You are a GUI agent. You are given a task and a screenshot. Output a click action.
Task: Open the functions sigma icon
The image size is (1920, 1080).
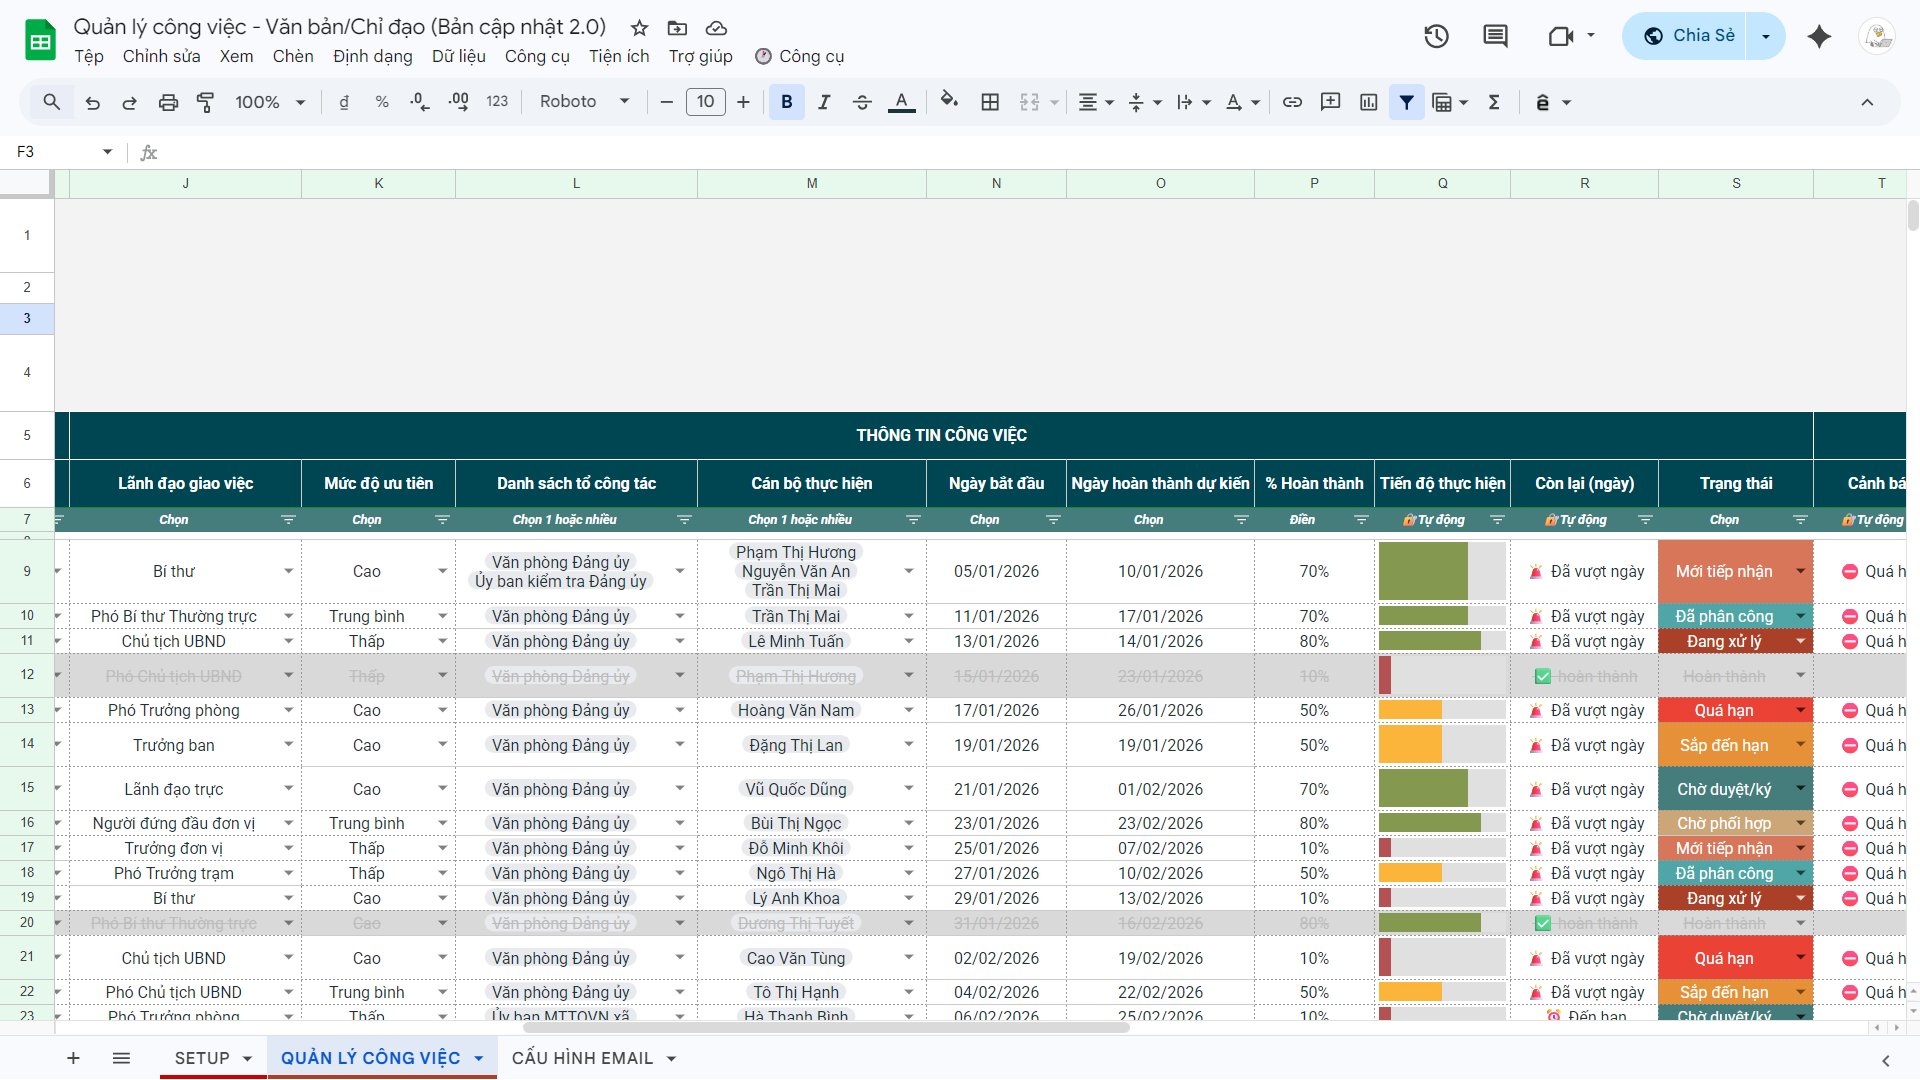1494,102
